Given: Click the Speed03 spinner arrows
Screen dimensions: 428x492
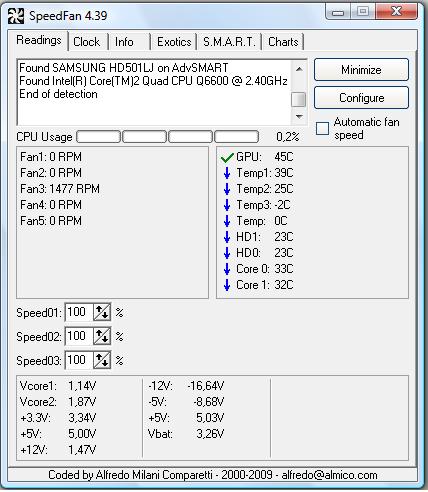Looking at the screenshot, I should click(102, 360).
